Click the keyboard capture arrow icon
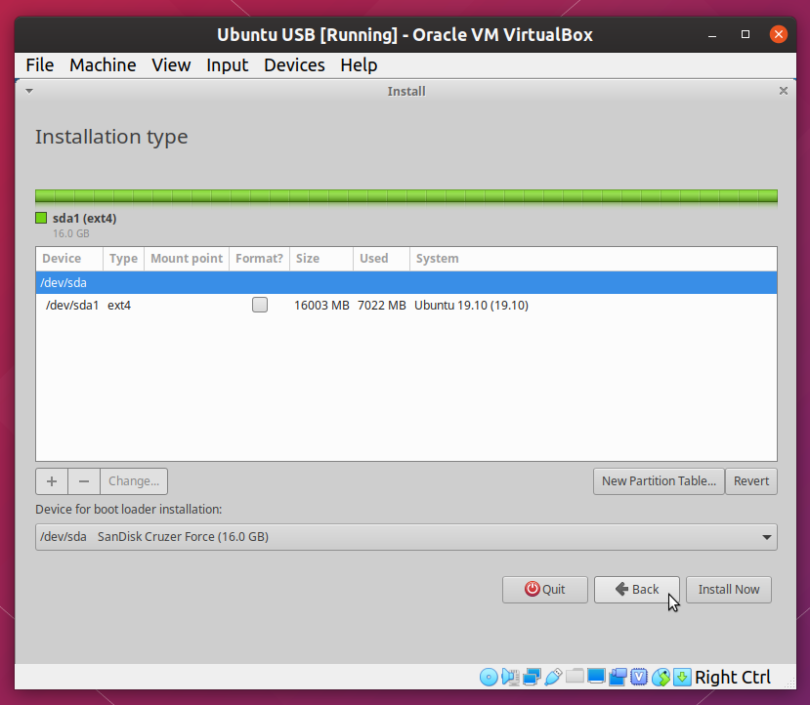The width and height of the screenshot is (810, 705). [x=682, y=677]
